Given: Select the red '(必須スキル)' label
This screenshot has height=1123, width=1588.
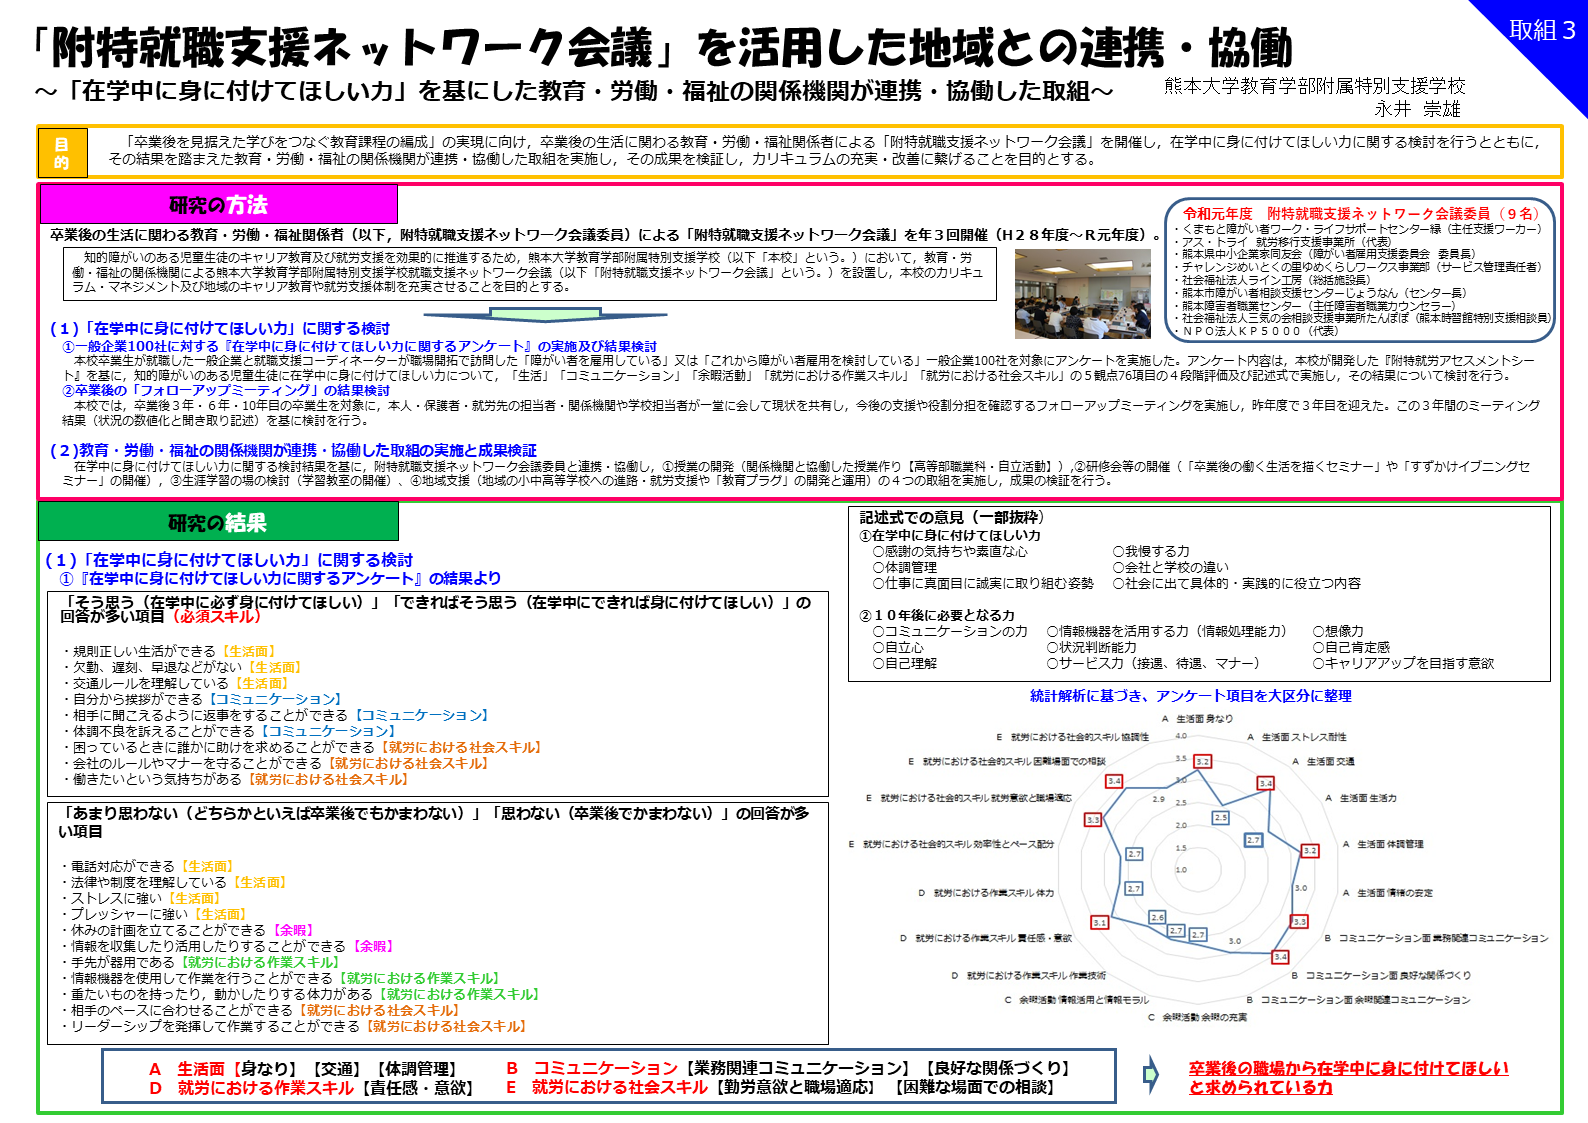Looking at the screenshot, I should coord(215,616).
